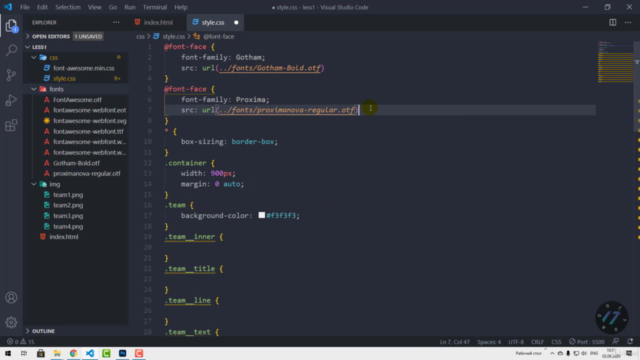640x360 pixels.
Task: Open the Help menu
Action: click(x=181, y=7)
